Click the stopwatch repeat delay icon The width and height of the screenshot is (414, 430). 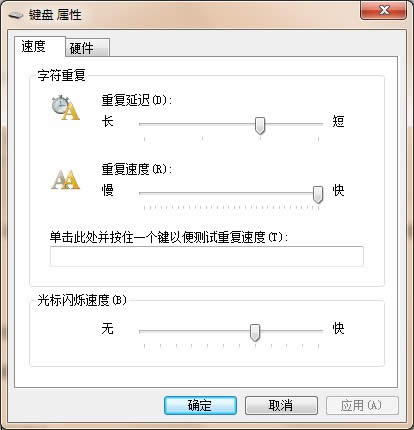(65, 108)
